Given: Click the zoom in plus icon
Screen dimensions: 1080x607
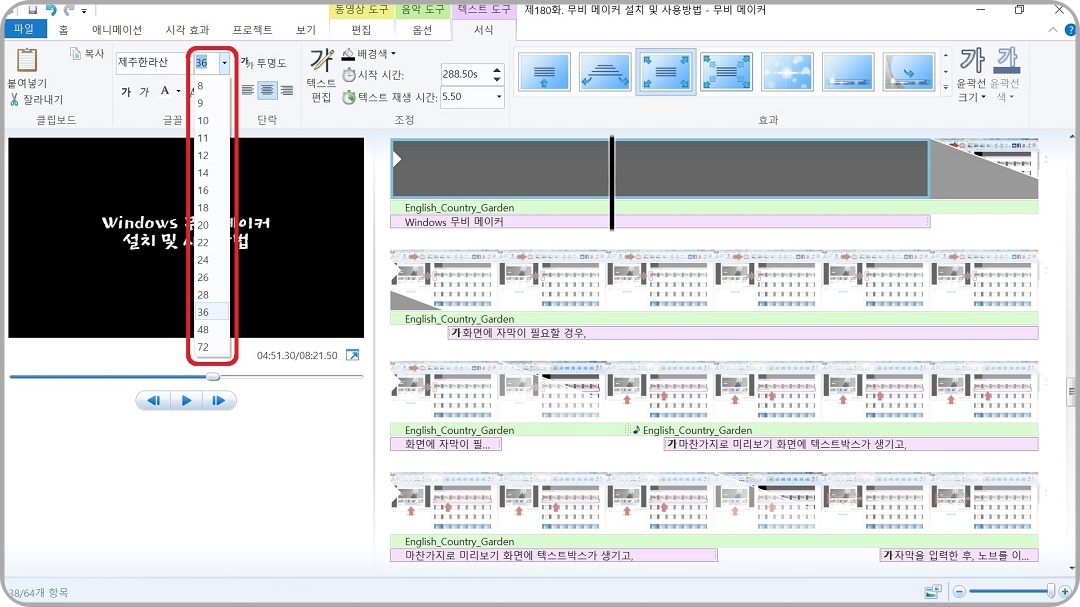Looking at the screenshot, I should pos(1065,591).
